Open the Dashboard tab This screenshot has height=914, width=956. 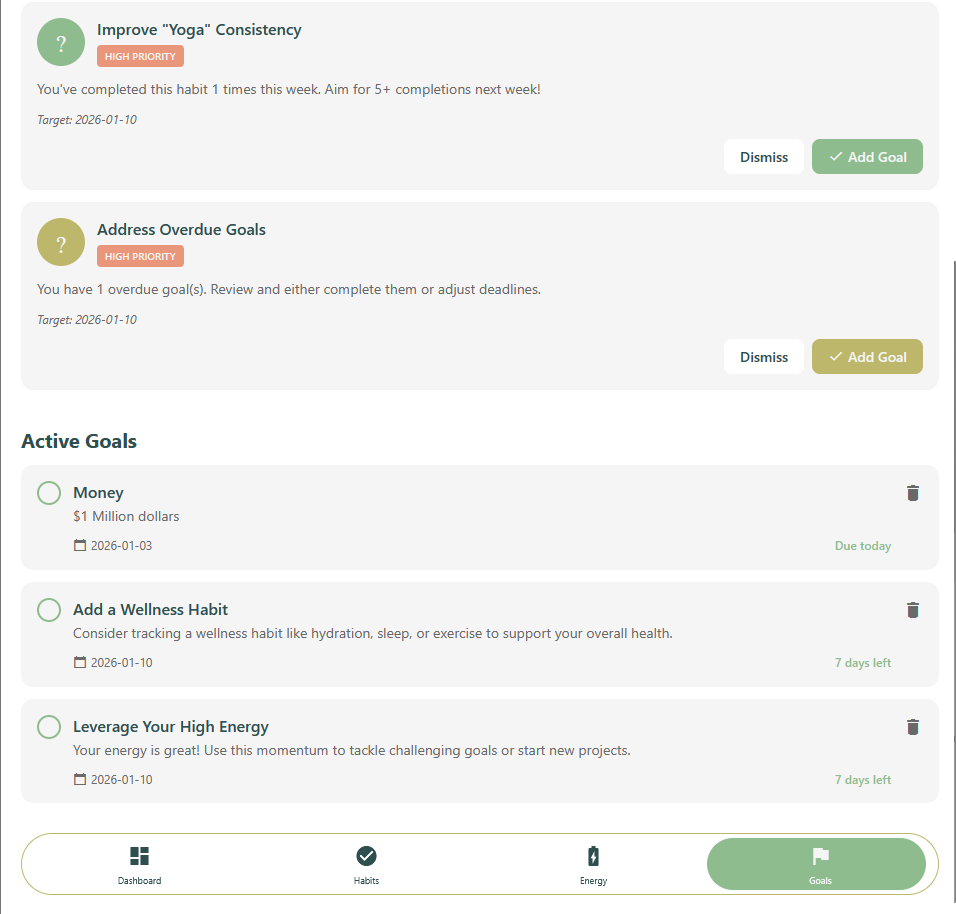coord(139,864)
